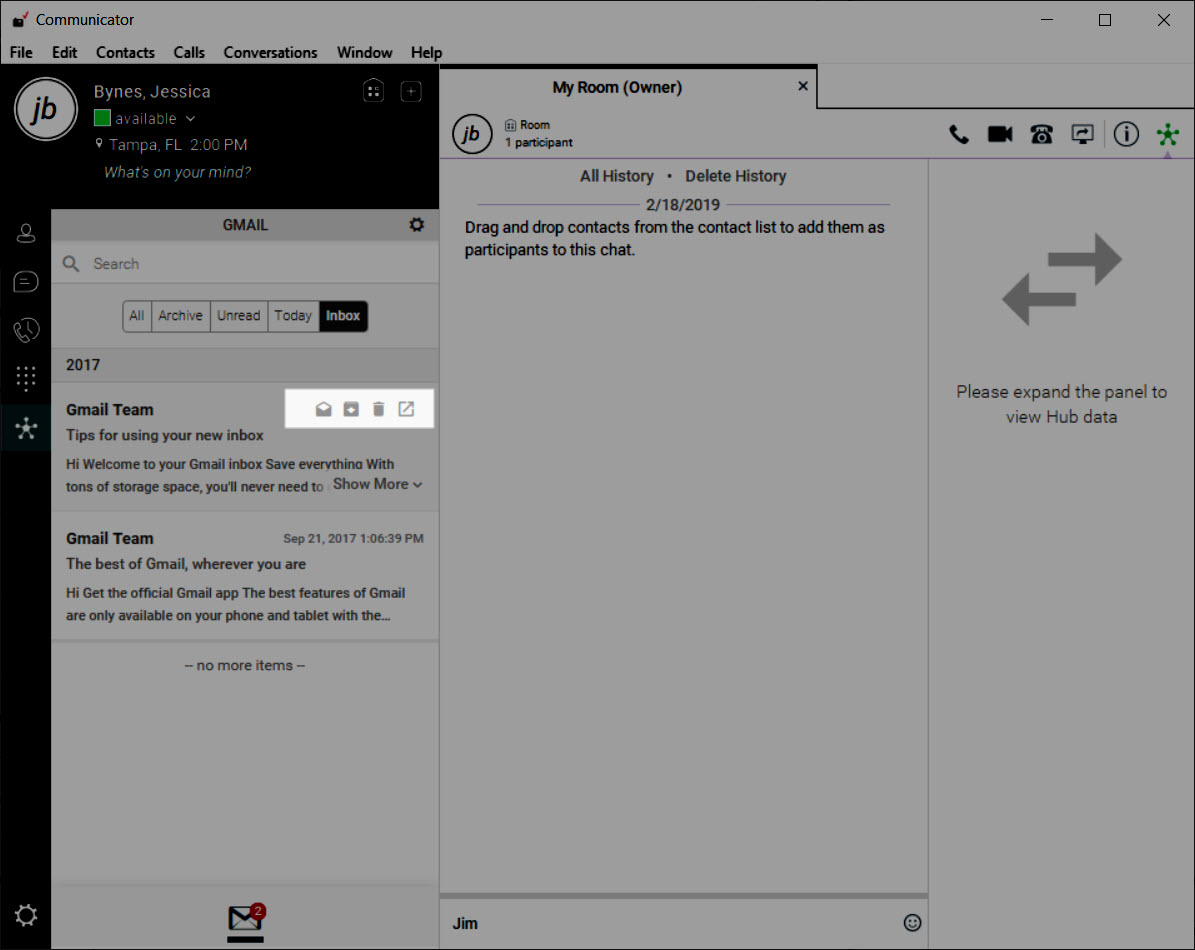
Task: Select the Today email filter
Action: tap(293, 315)
